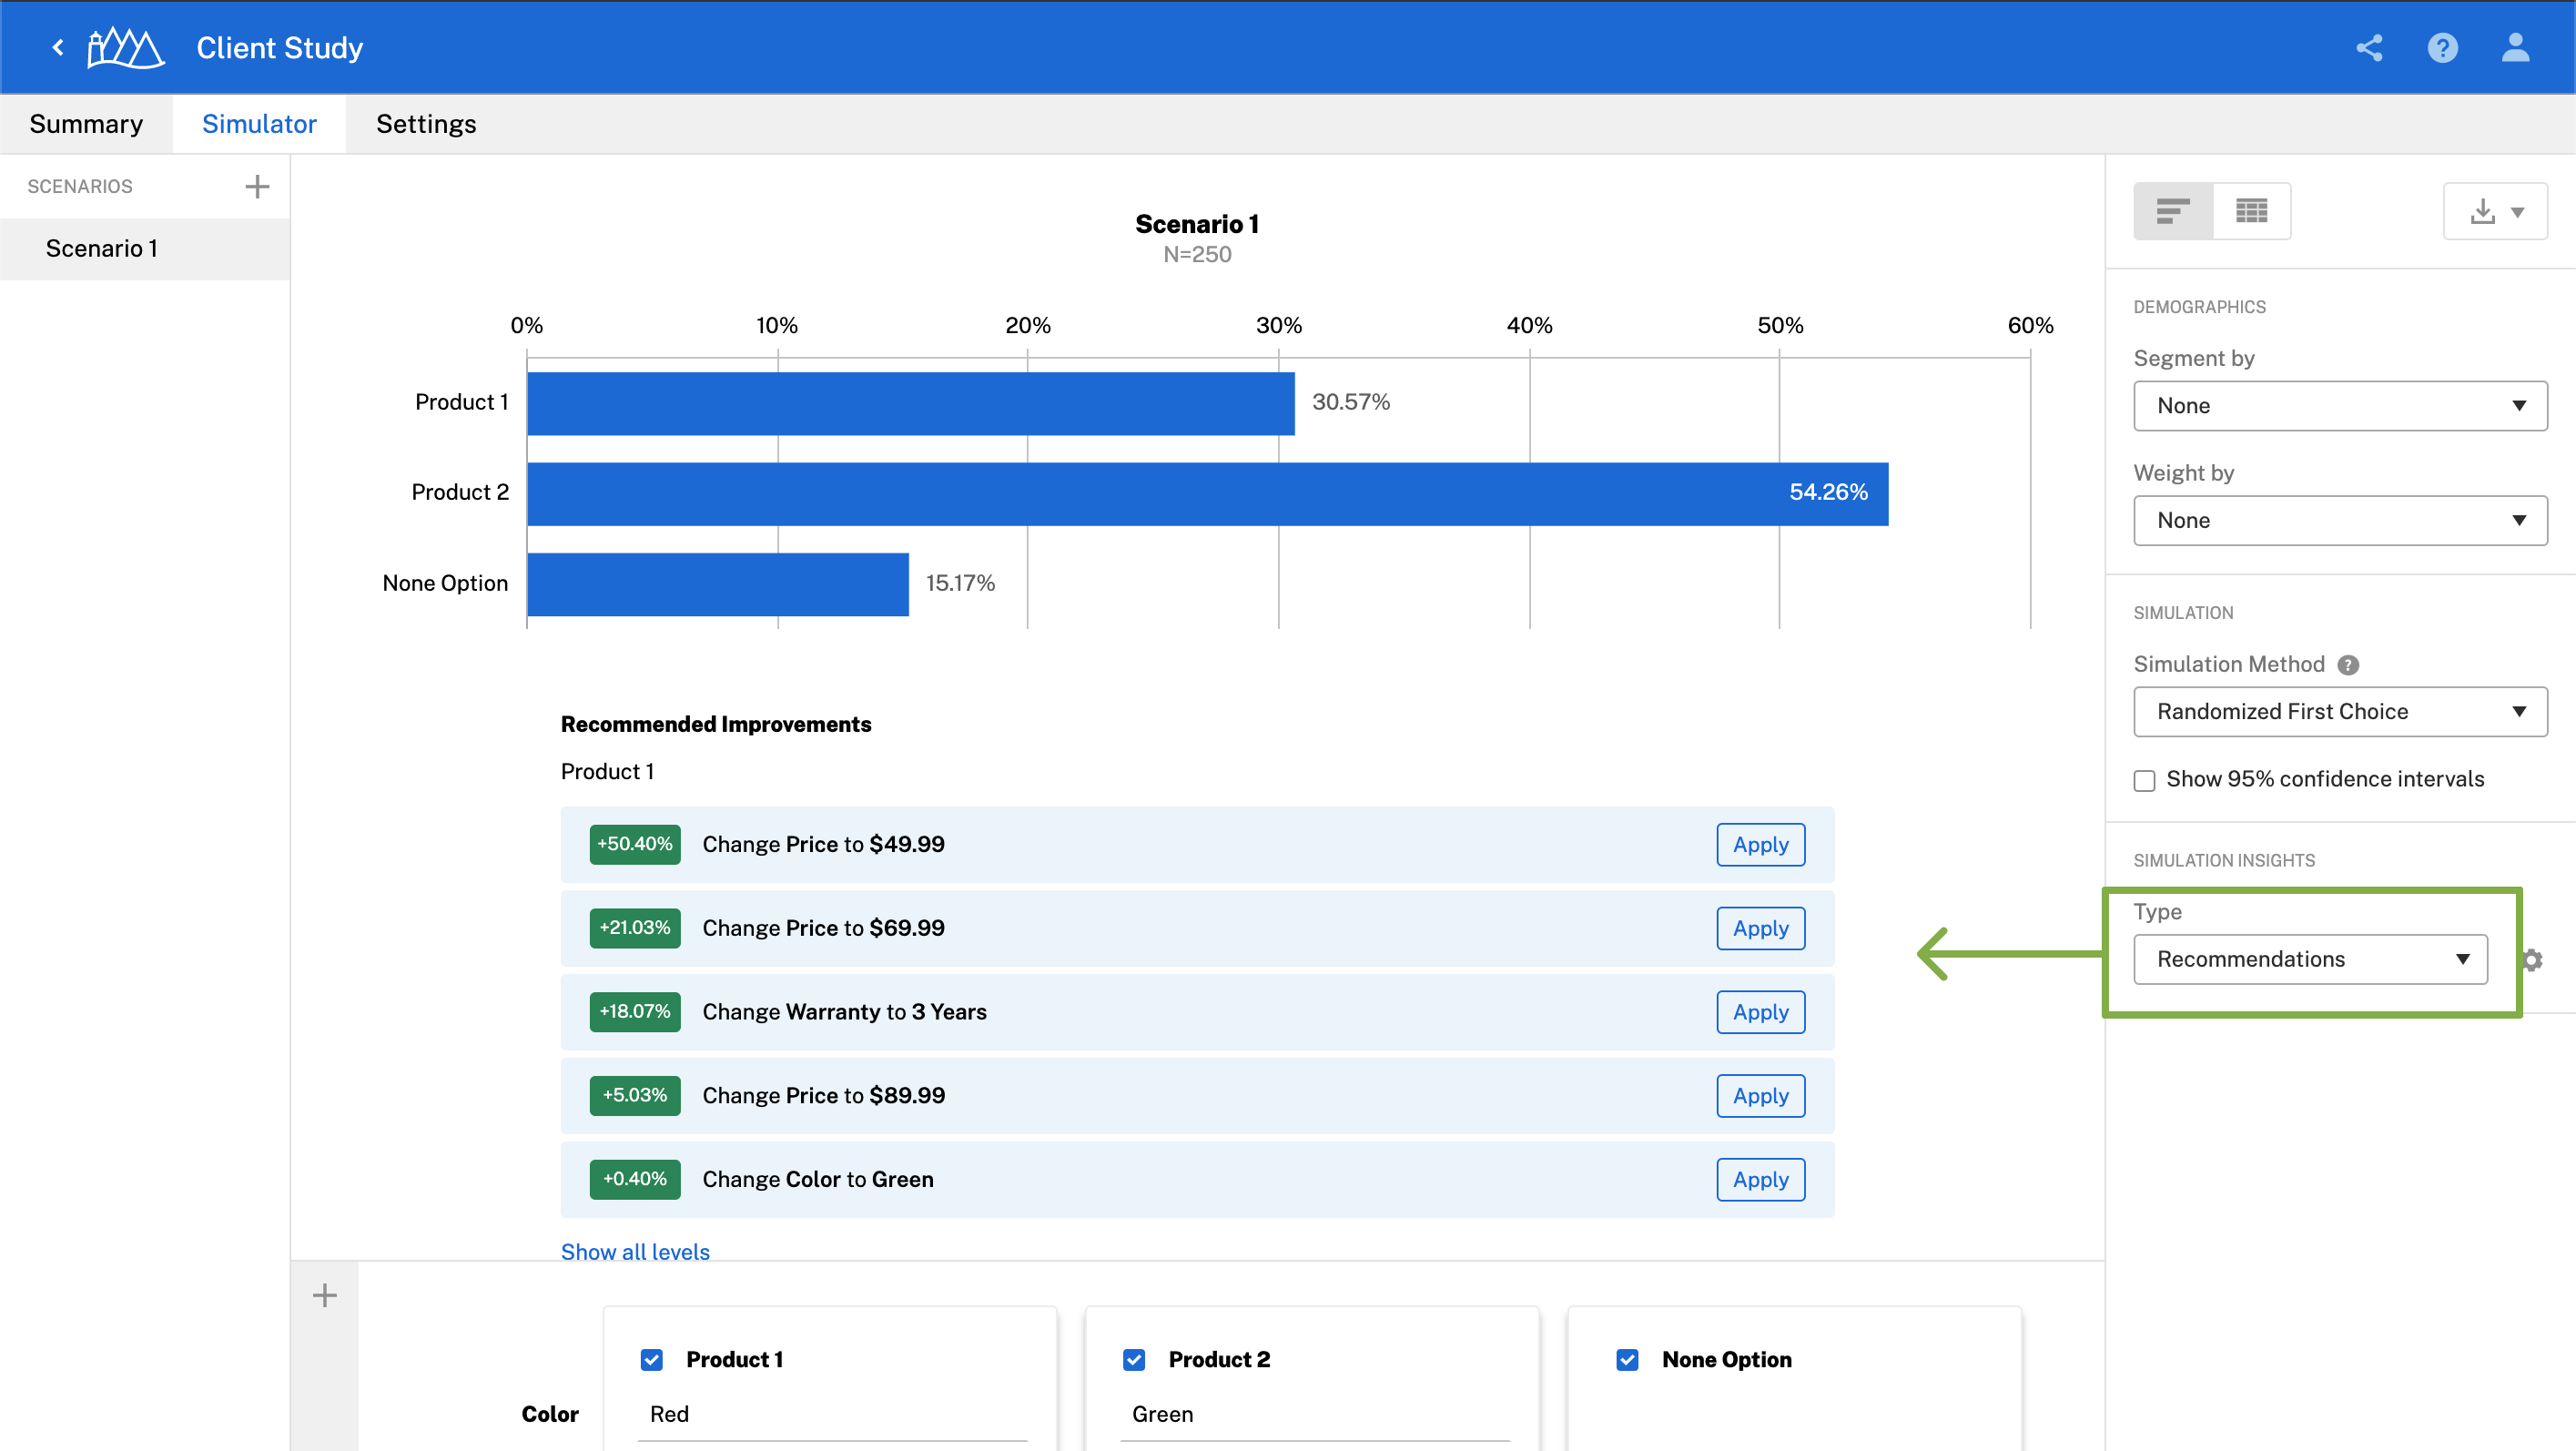2576x1451 pixels.
Task: Add a new scenario with plus icon
Action: pyautogui.click(x=257, y=186)
